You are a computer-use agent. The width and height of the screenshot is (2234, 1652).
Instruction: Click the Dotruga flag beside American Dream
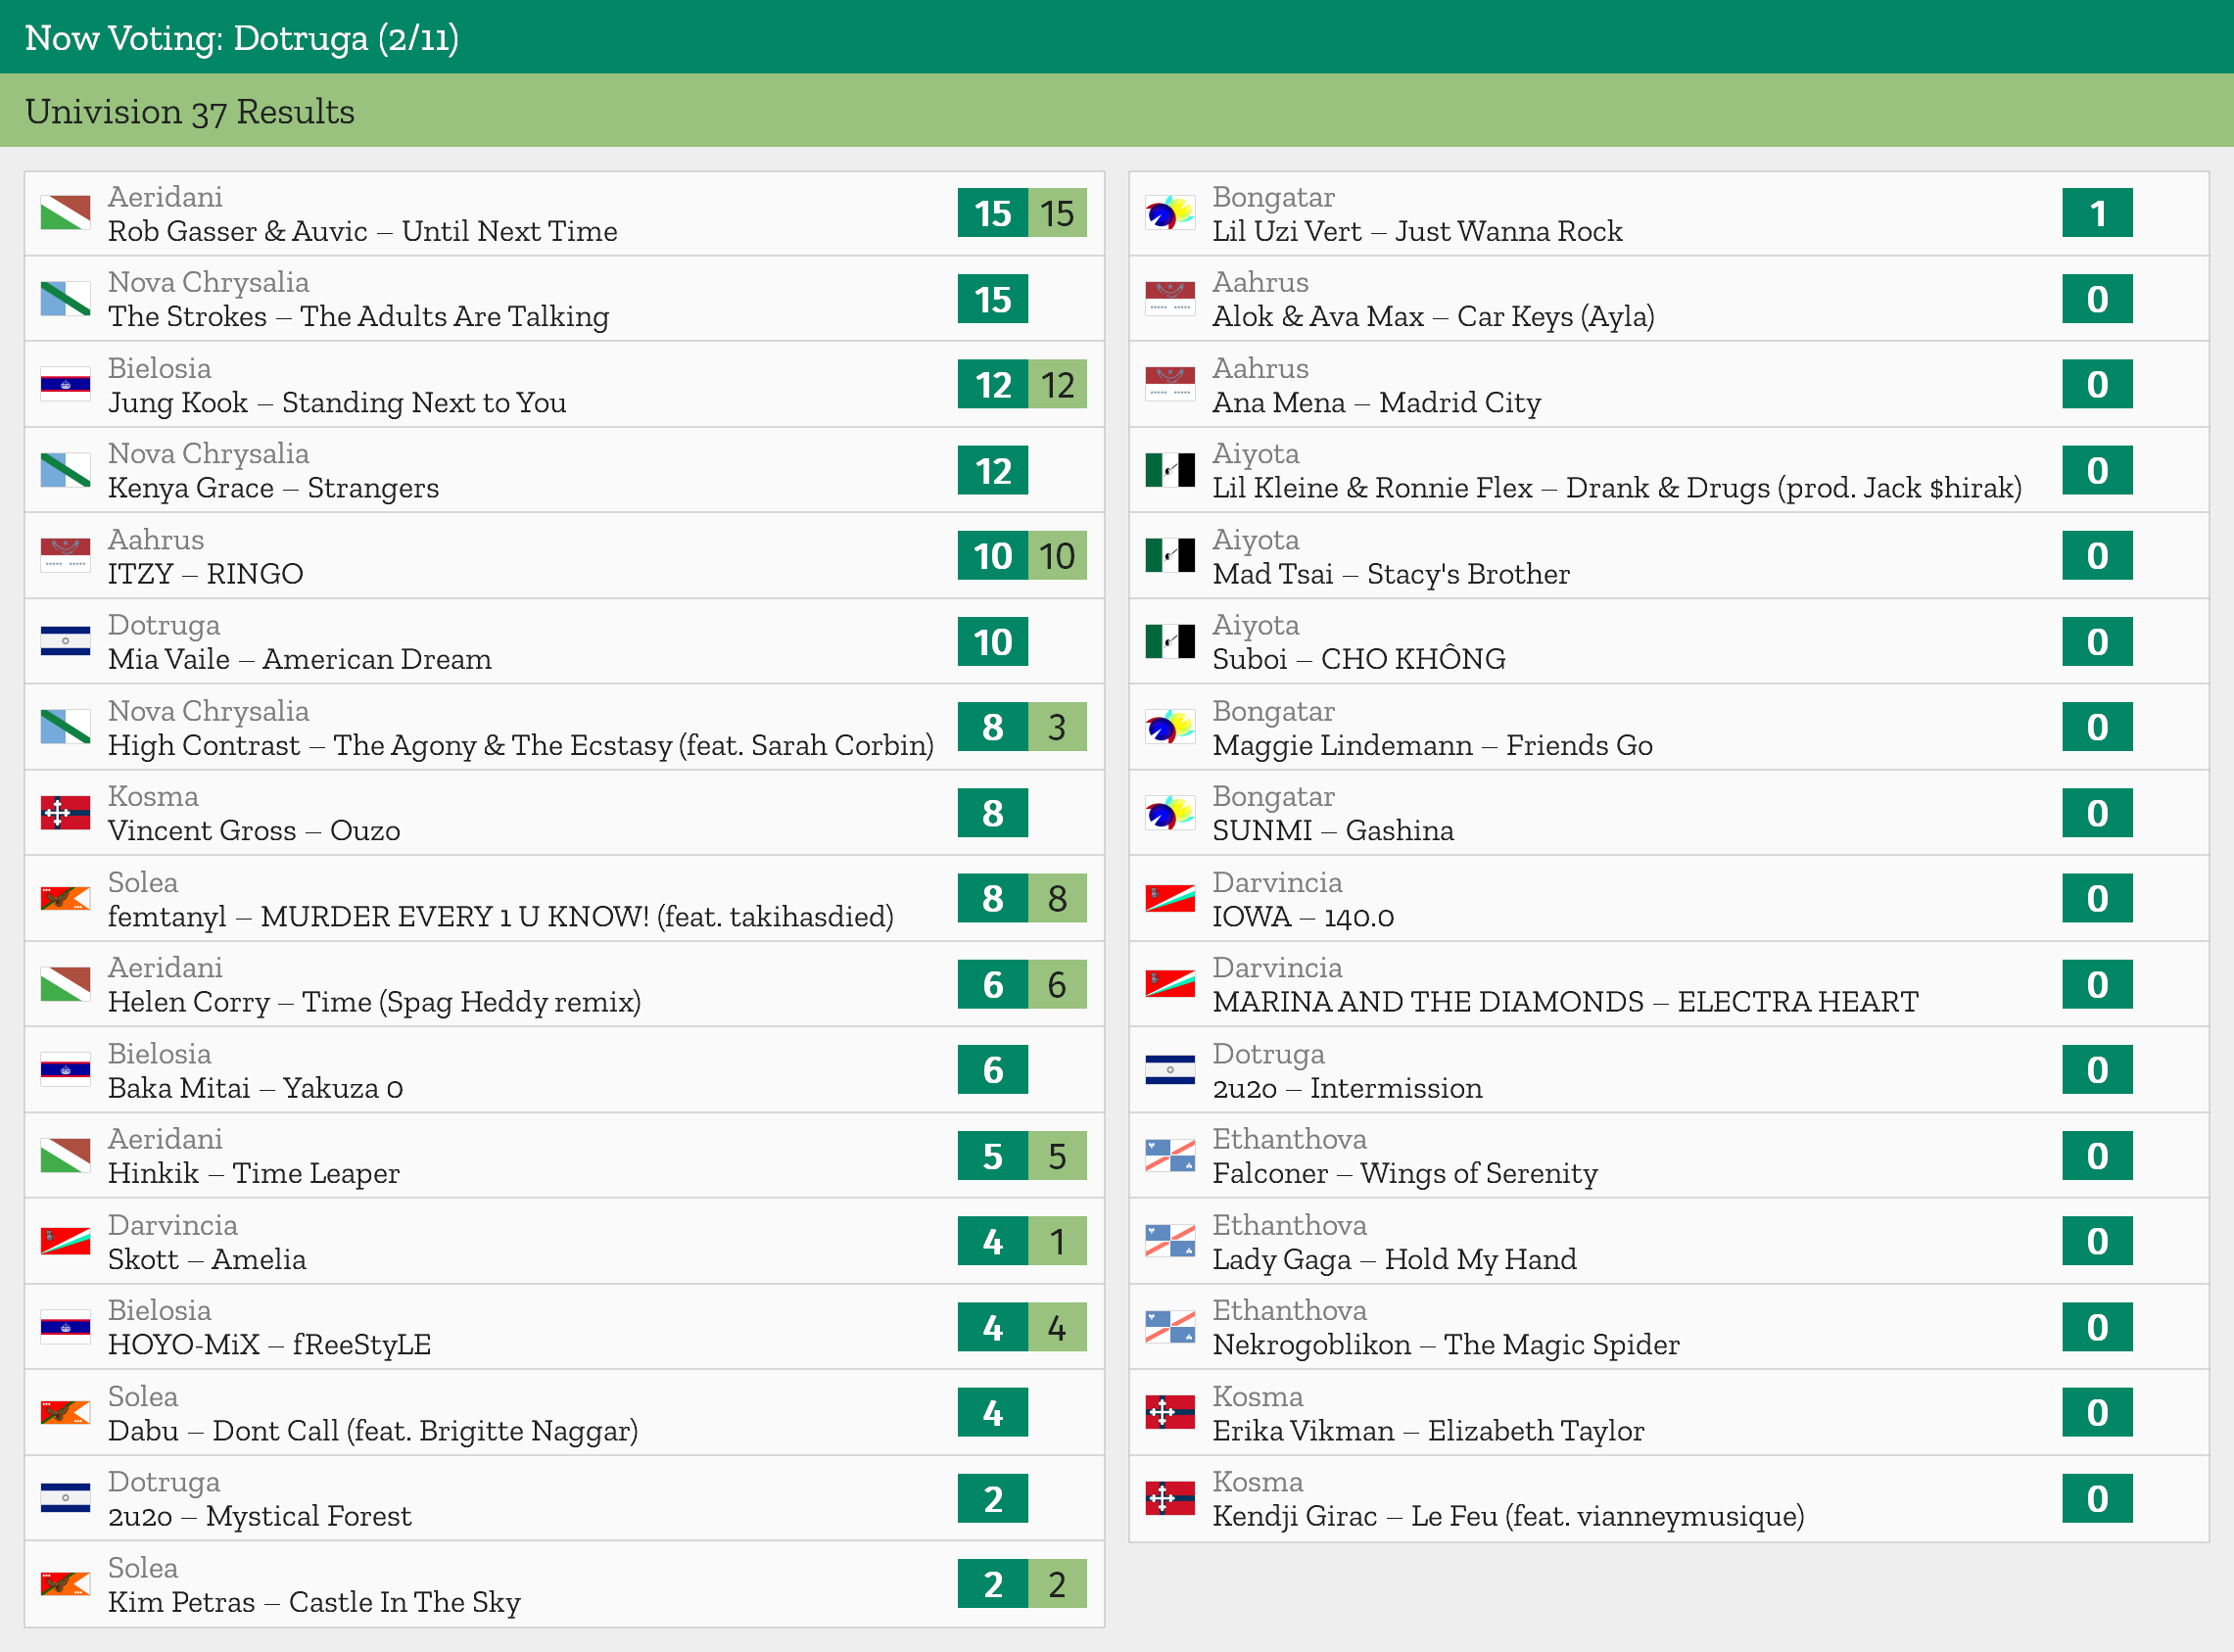(x=65, y=641)
